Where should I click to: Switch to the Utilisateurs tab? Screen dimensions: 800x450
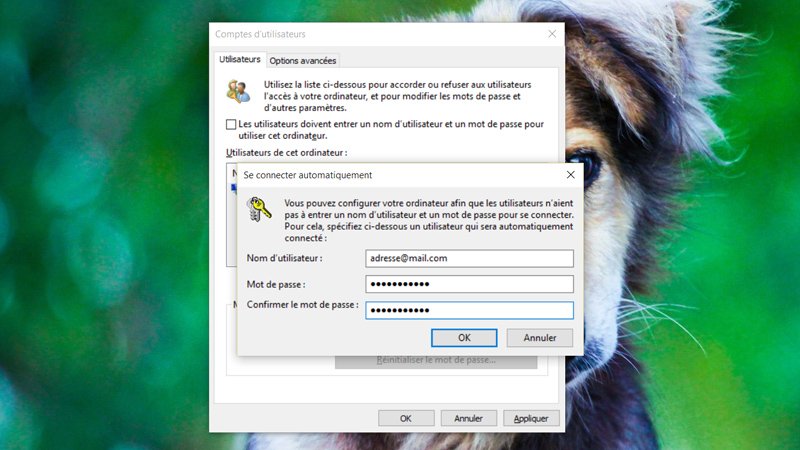(x=239, y=59)
